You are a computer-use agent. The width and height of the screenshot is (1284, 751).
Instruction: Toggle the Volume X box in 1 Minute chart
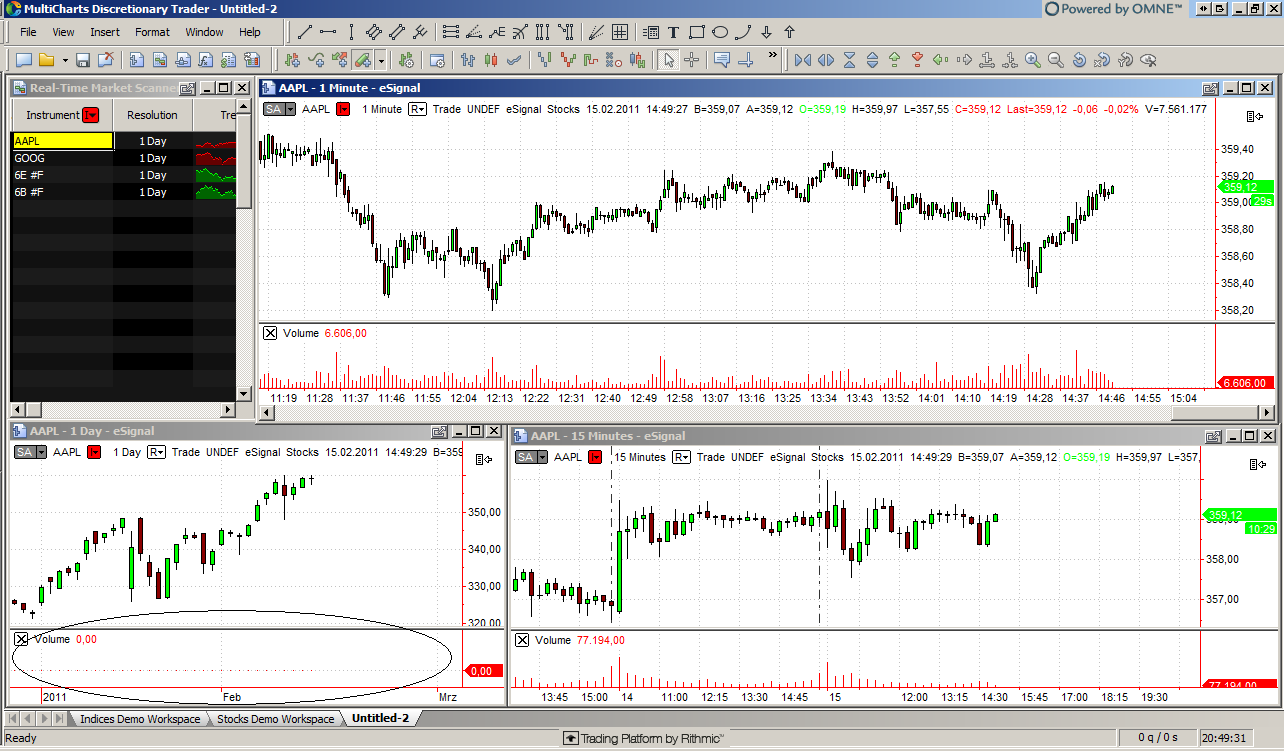(269, 333)
